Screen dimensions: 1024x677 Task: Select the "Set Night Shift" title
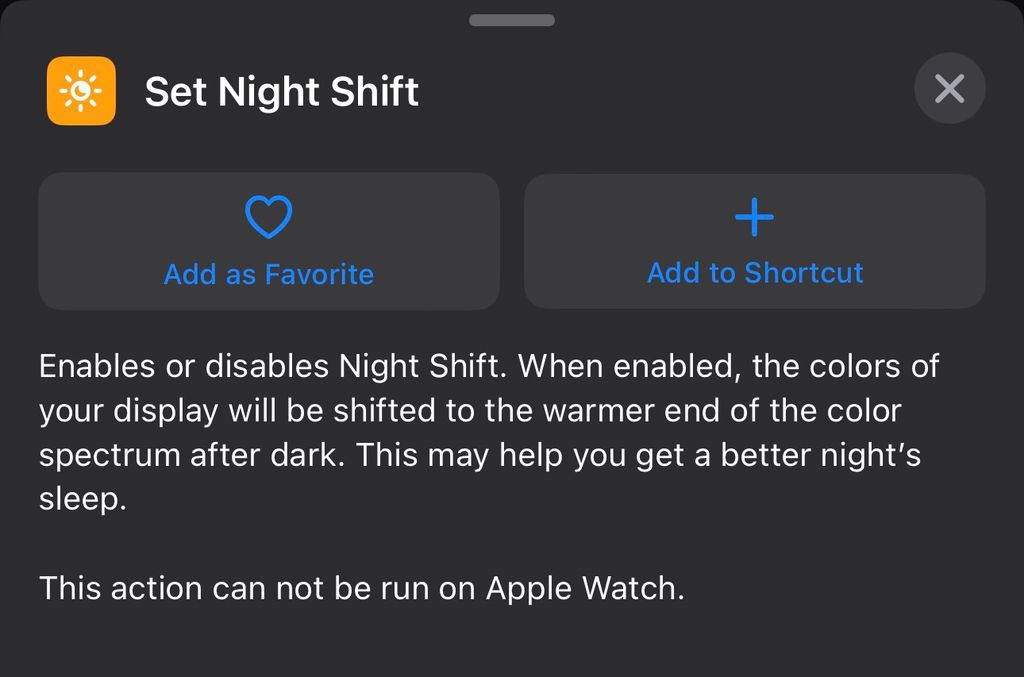pos(281,92)
